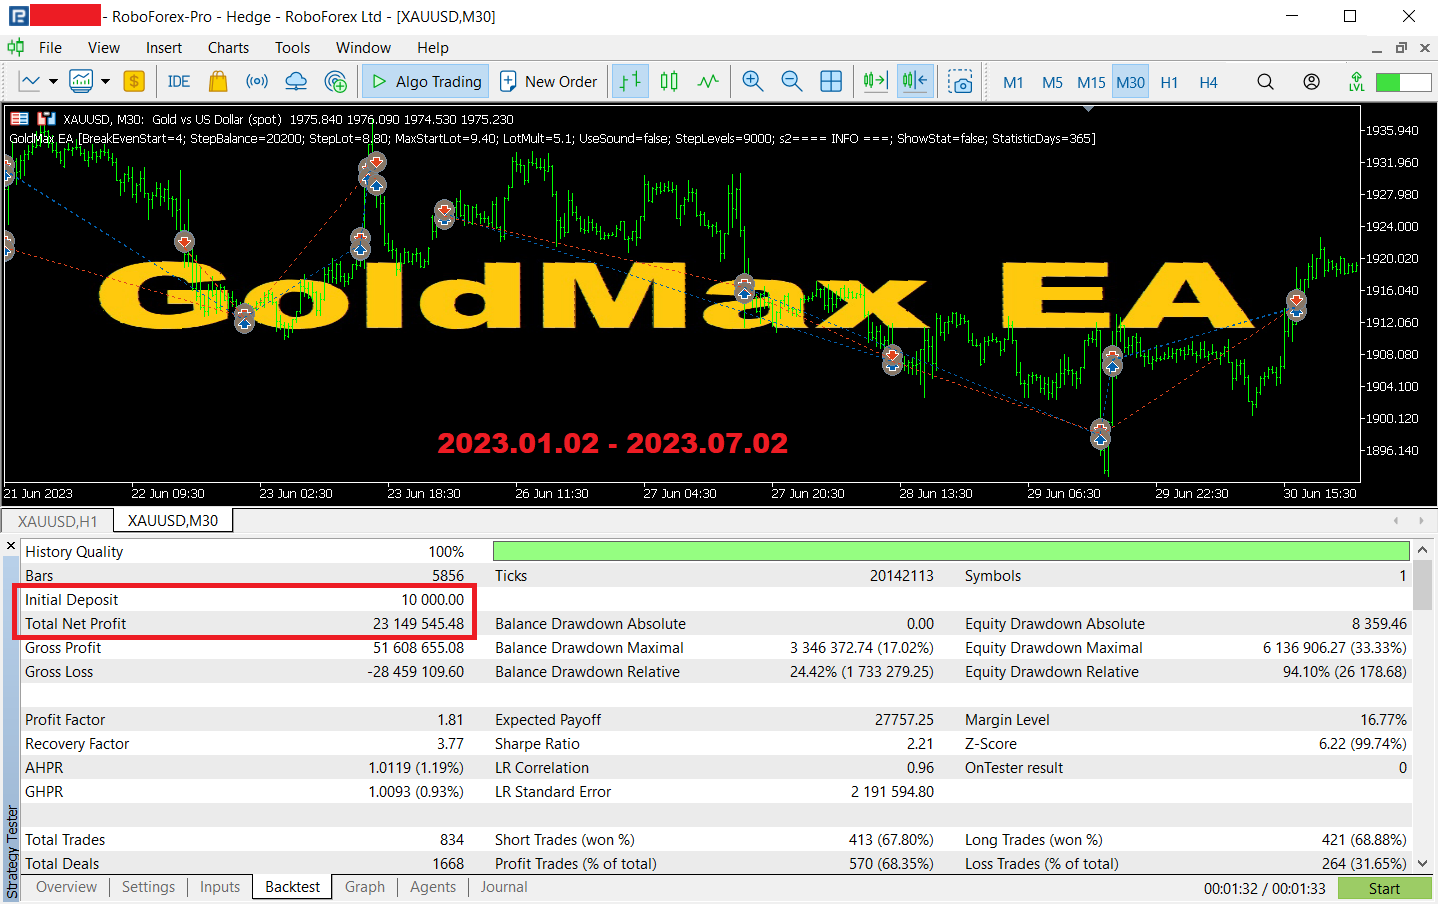Click the New Order button
Screen dimensions: 1438x904
pyautogui.click(x=549, y=82)
